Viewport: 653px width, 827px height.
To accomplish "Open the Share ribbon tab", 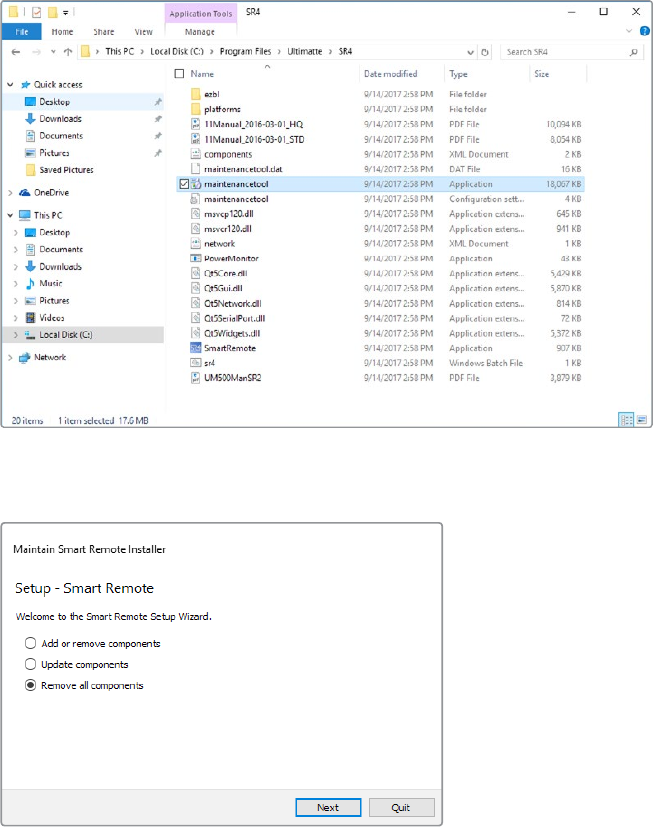I will (x=104, y=32).
